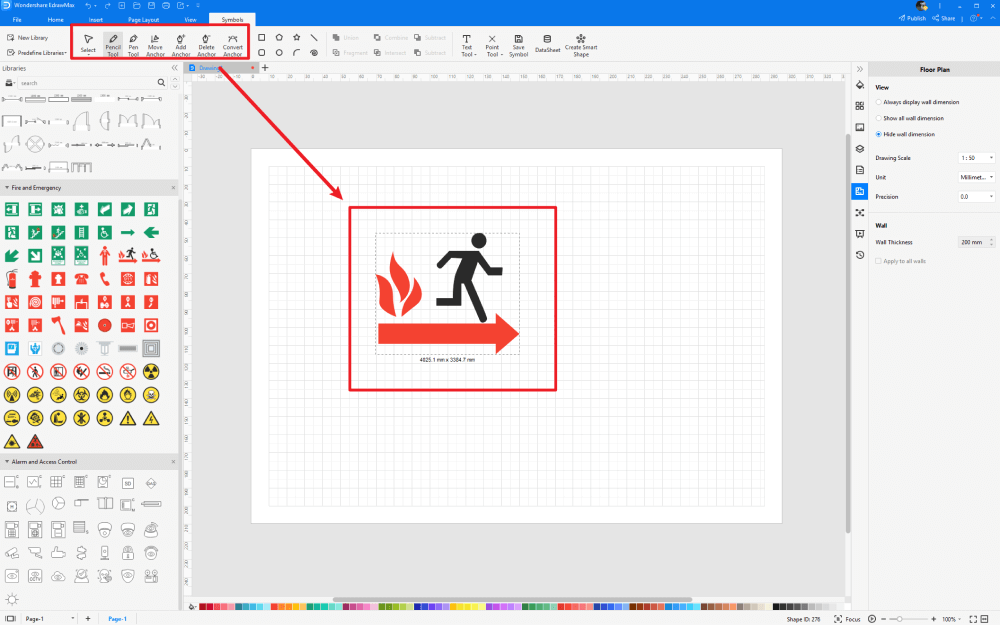Image resolution: width=1000 pixels, height=625 pixels.
Task: Add a new document tab
Action: point(265,68)
